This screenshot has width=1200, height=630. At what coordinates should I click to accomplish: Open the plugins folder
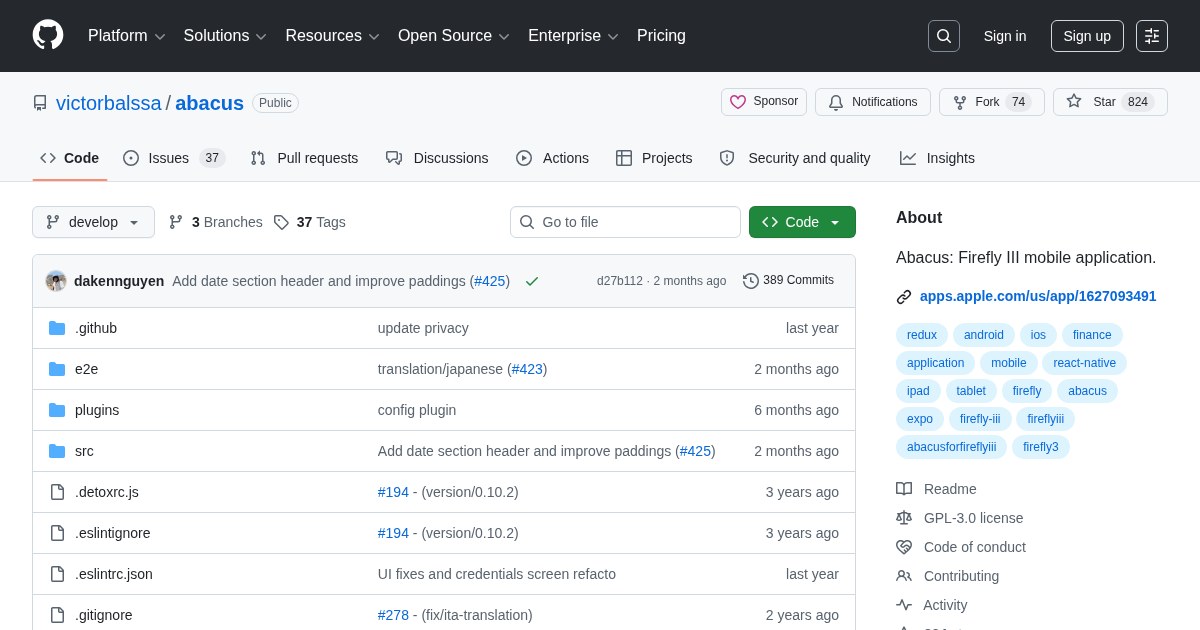click(97, 410)
